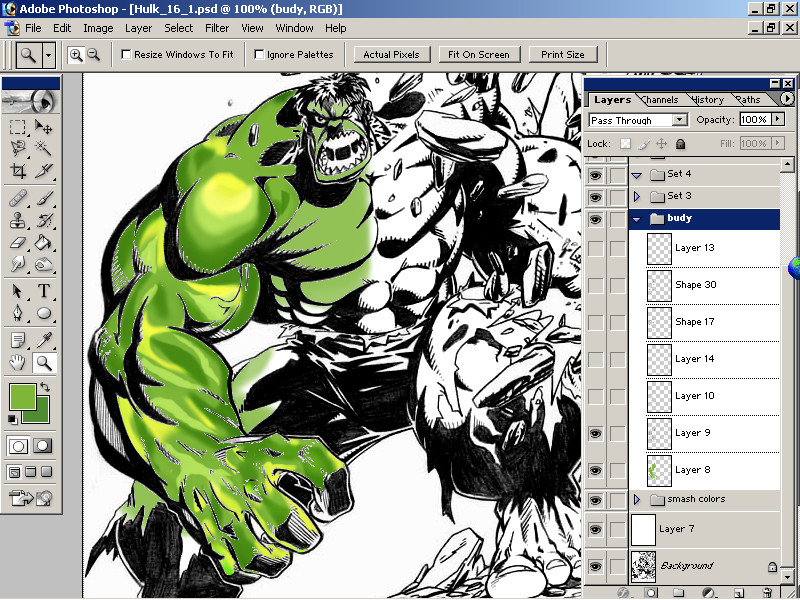Viewport: 800px width, 600px height.
Task: Hide Layer 9 visibility eye
Action: [x=595, y=433]
